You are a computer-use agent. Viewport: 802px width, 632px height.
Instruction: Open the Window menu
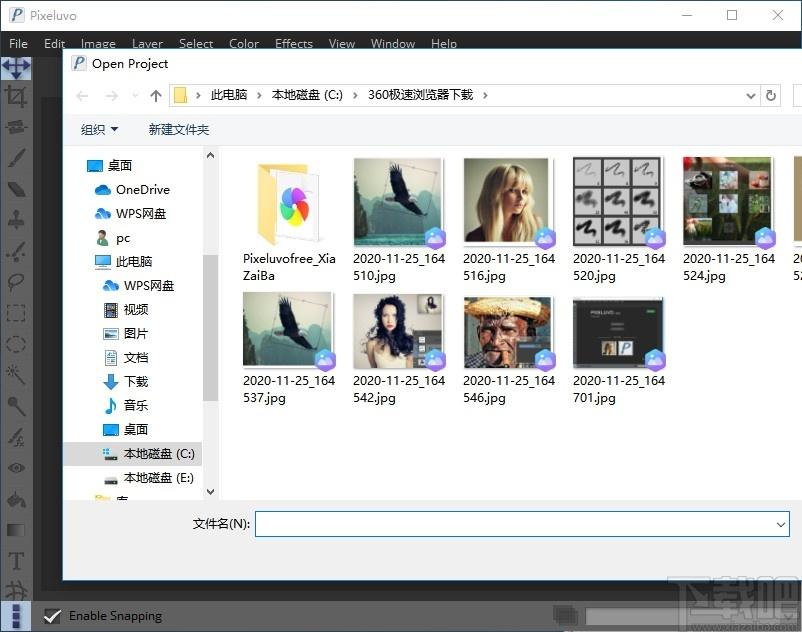(393, 44)
